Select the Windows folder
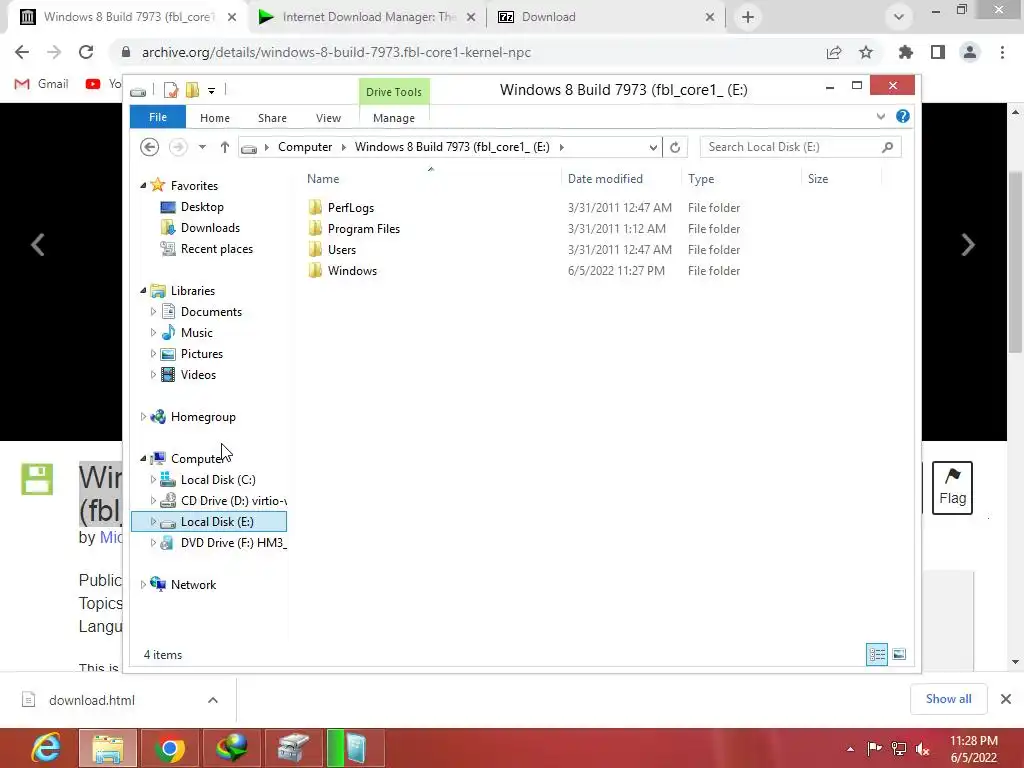This screenshot has width=1024, height=768. 352,270
